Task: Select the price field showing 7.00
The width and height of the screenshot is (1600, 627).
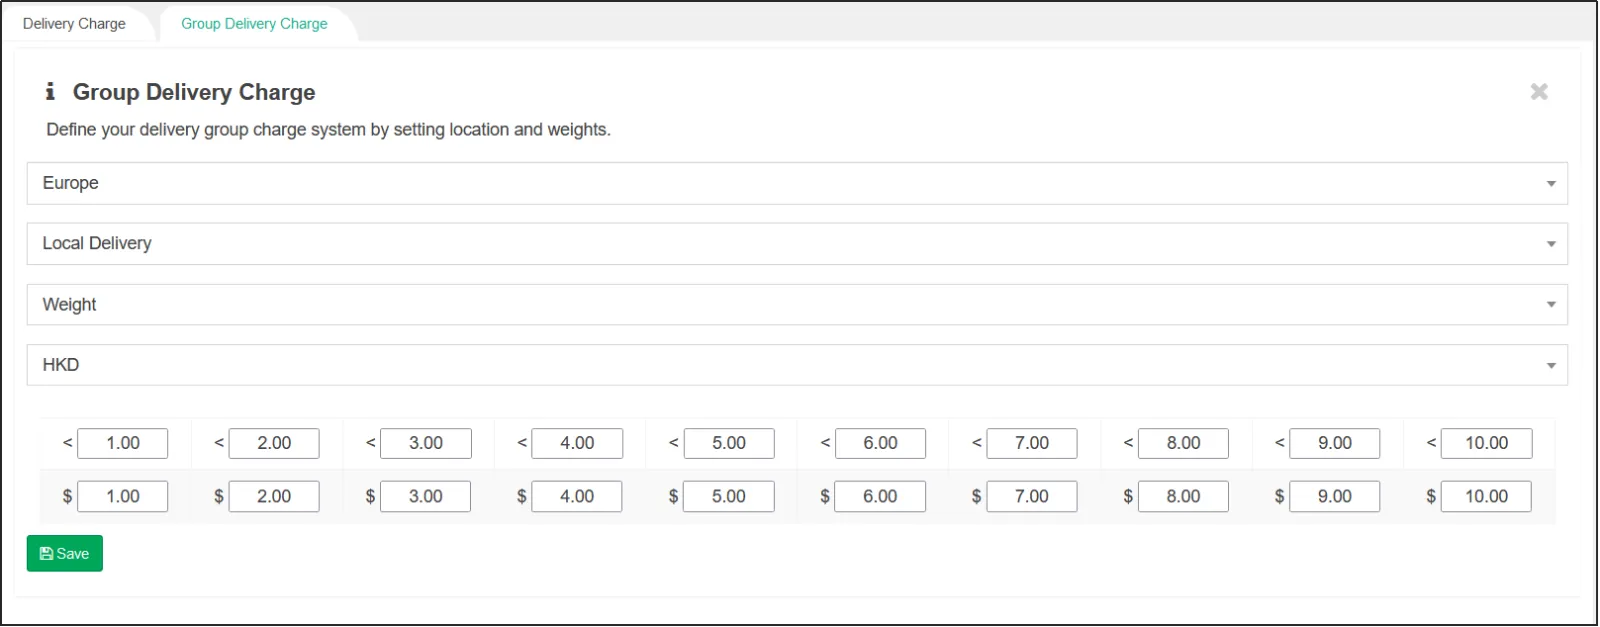Action: click(1032, 496)
